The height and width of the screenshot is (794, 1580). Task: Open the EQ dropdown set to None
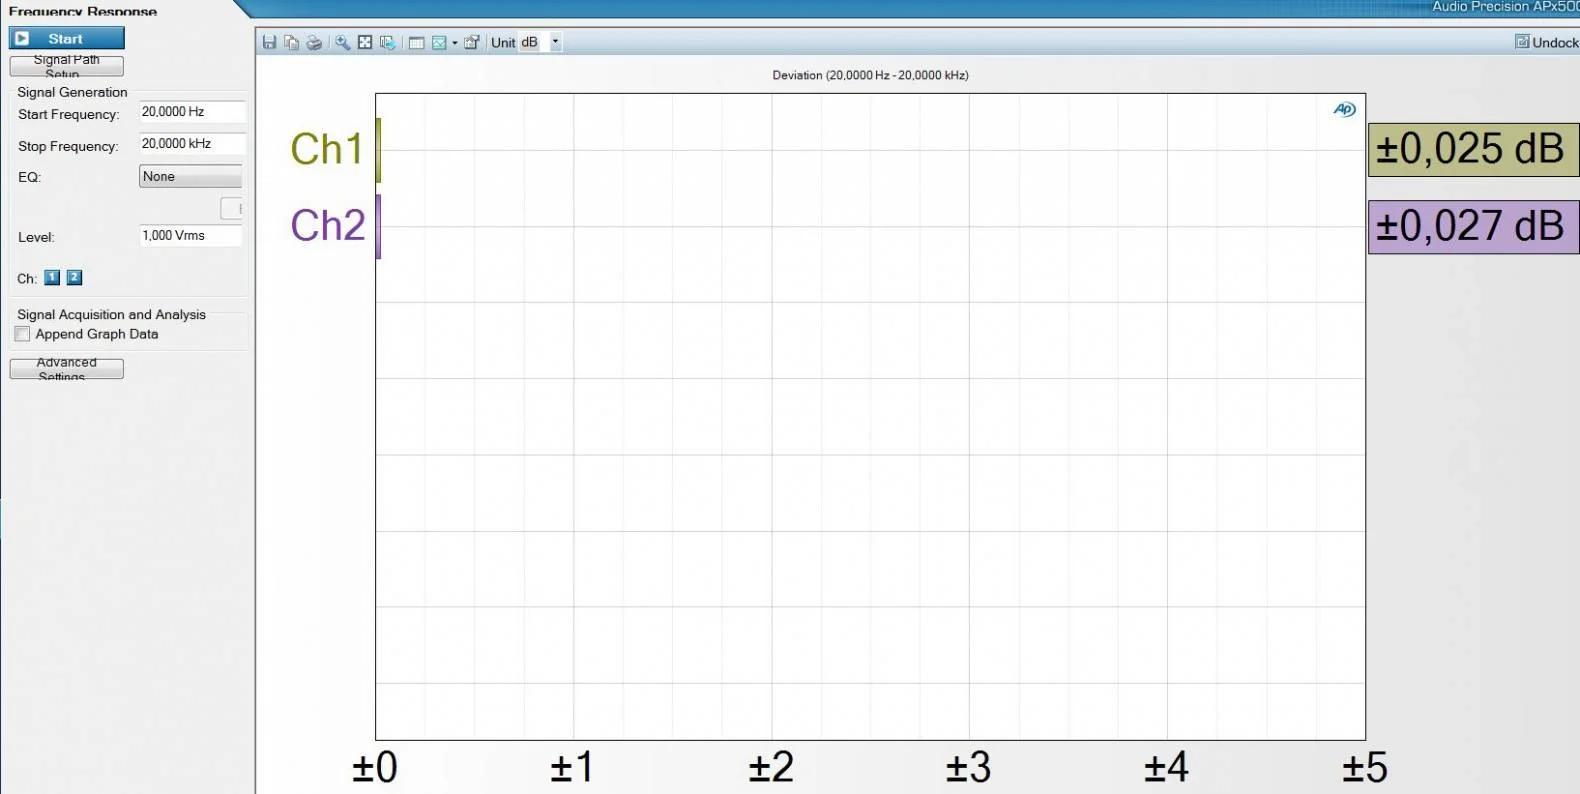[190, 176]
